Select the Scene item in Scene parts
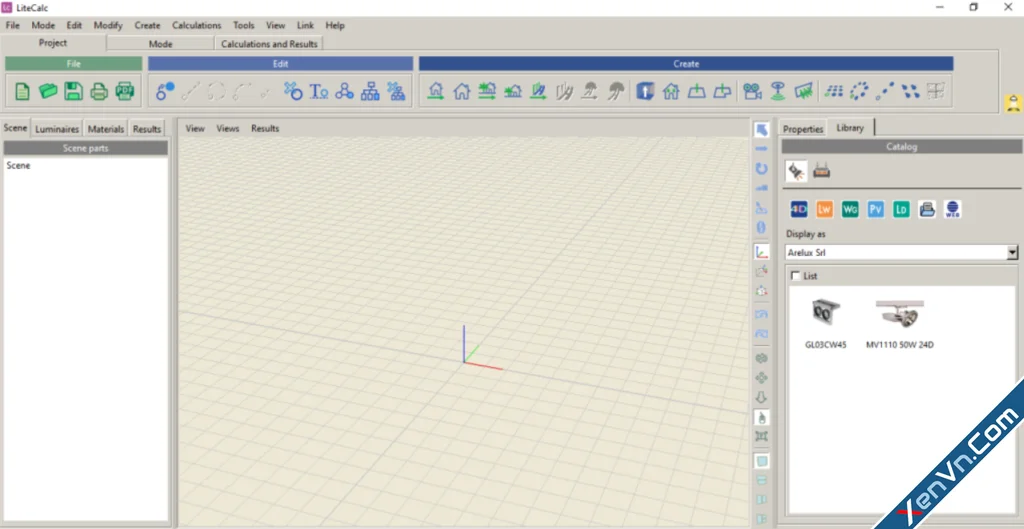 click(x=18, y=166)
